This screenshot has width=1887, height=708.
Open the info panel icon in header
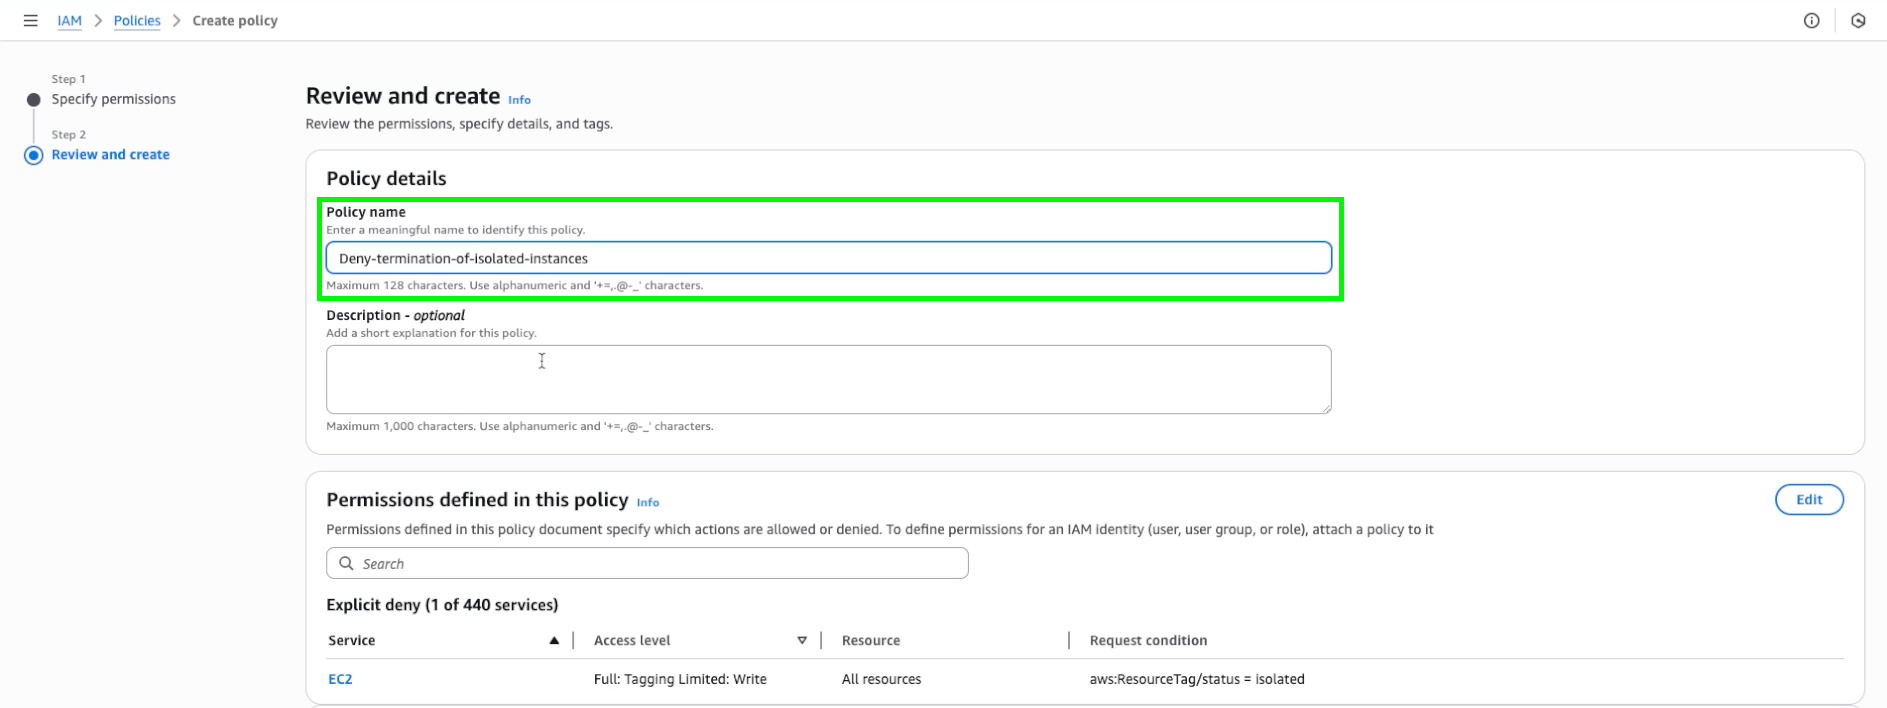pos(1811,20)
